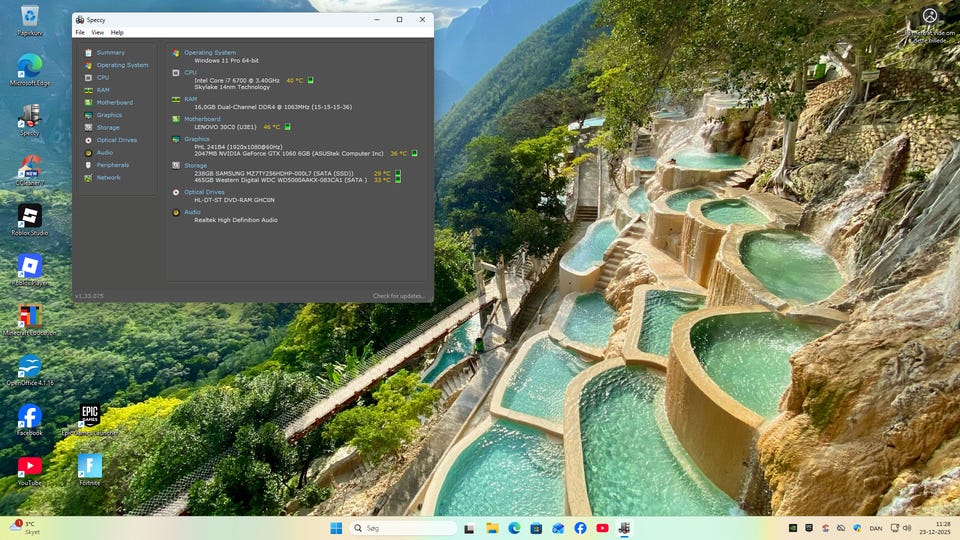Select Optical Drives in the sidebar
The image size is (960, 540).
pos(116,140)
